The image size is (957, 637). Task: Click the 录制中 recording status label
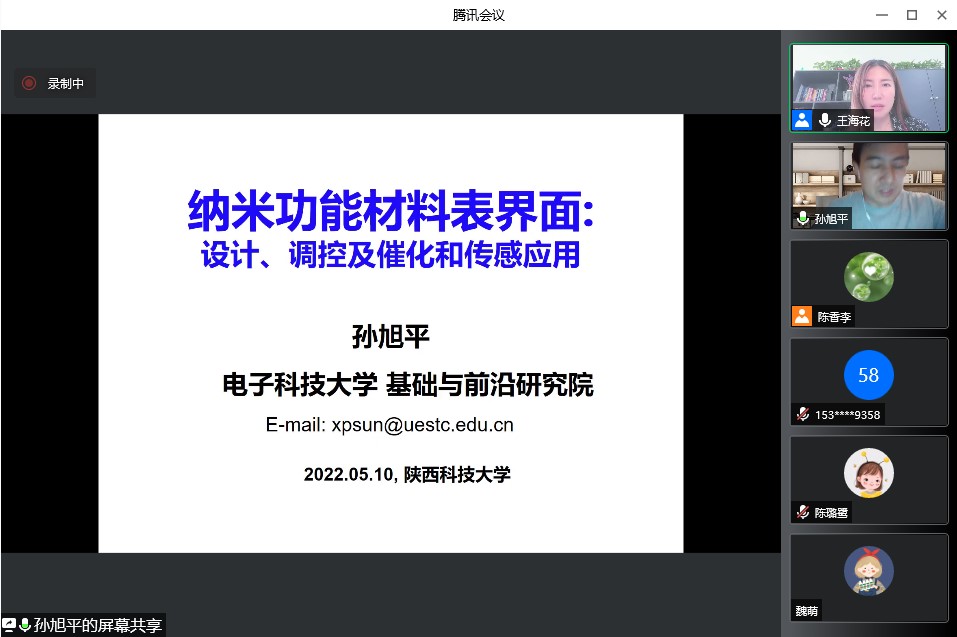66,84
